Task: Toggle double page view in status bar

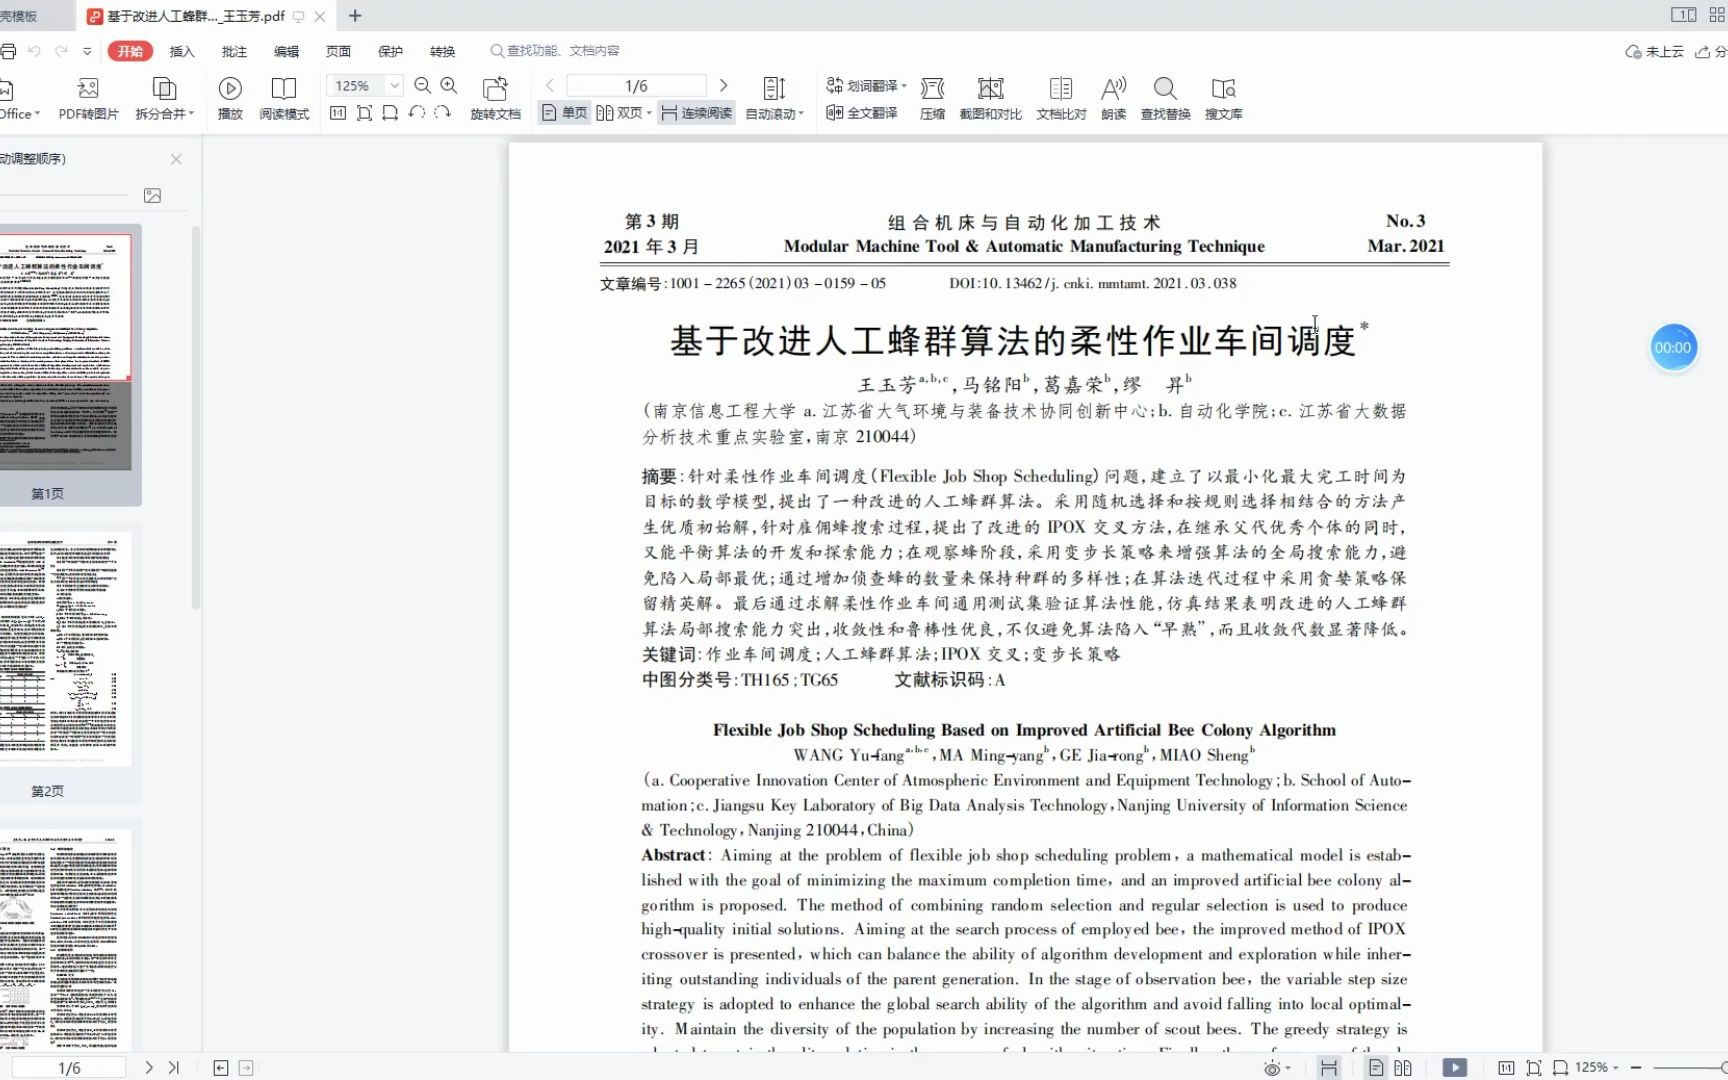Action: click(1403, 1068)
